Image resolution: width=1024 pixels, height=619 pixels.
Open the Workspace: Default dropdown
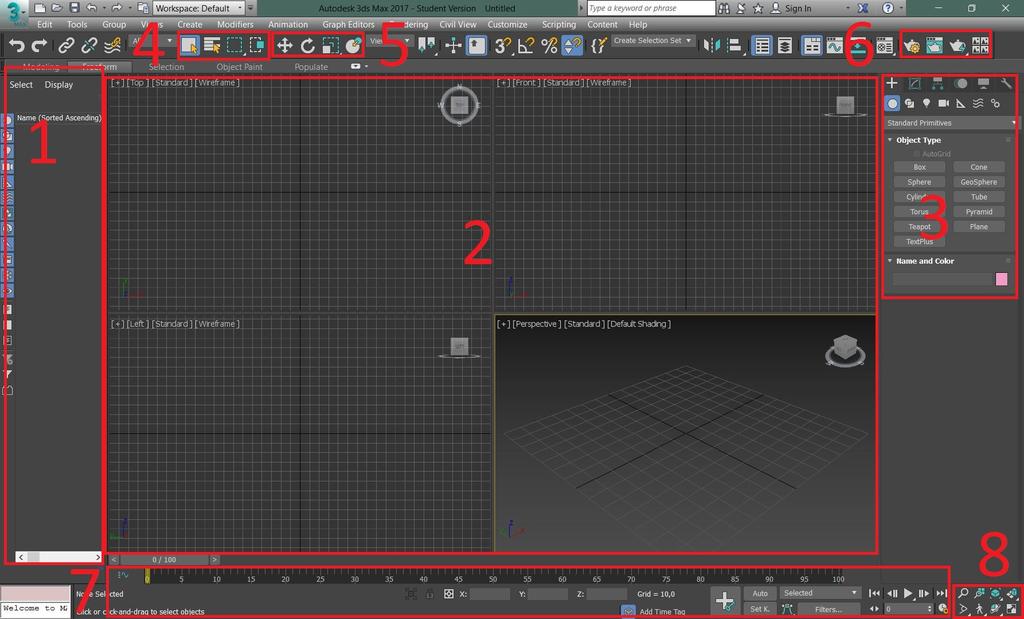coord(199,8)
